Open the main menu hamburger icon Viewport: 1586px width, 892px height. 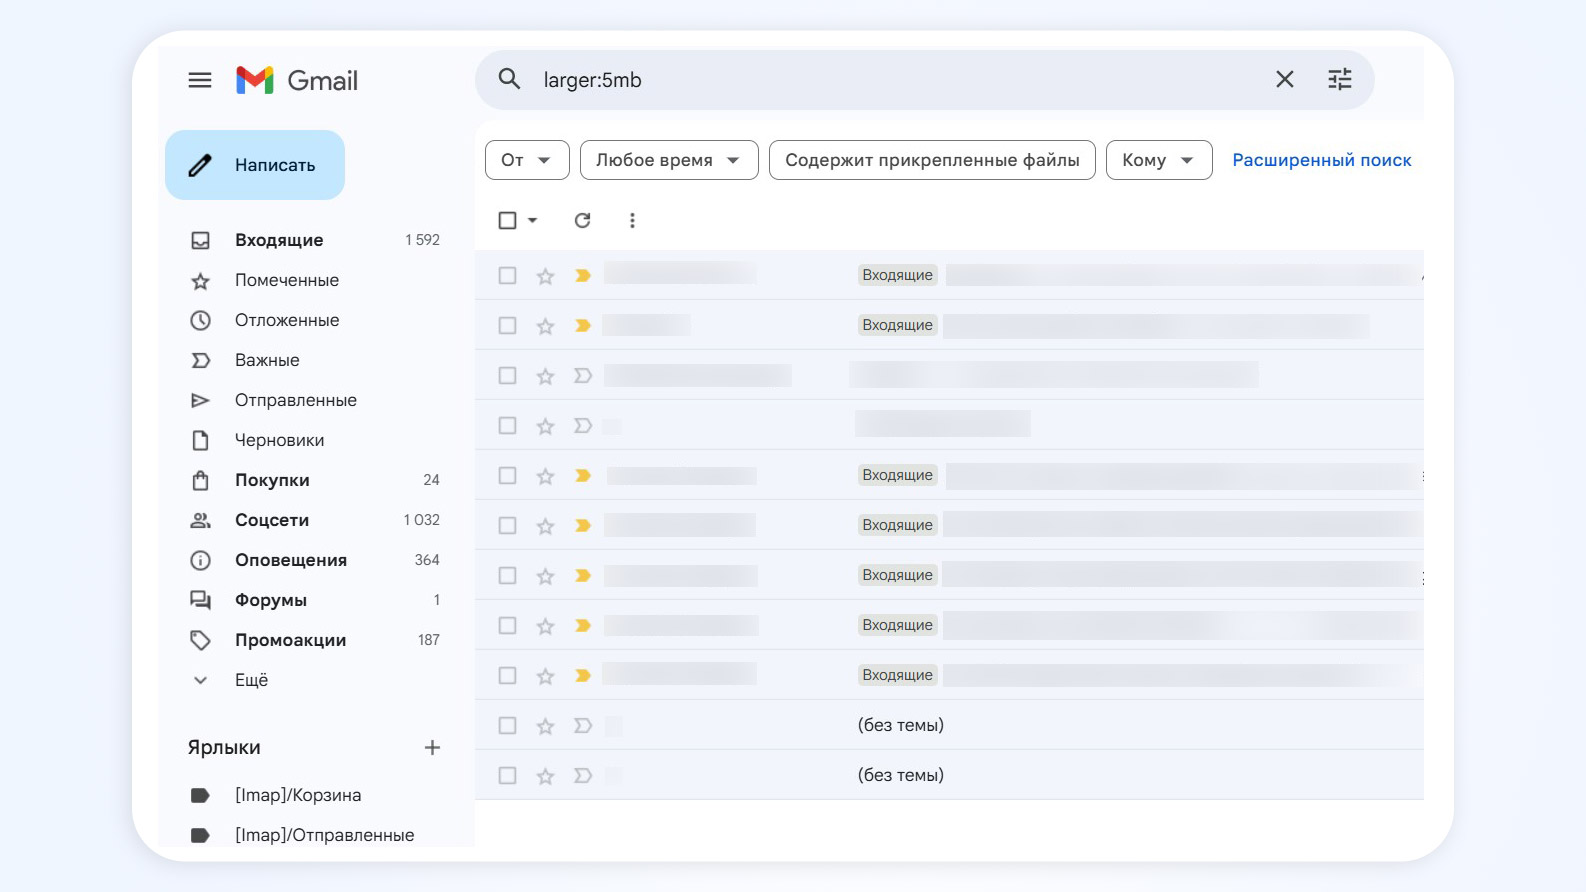(200, 80)
